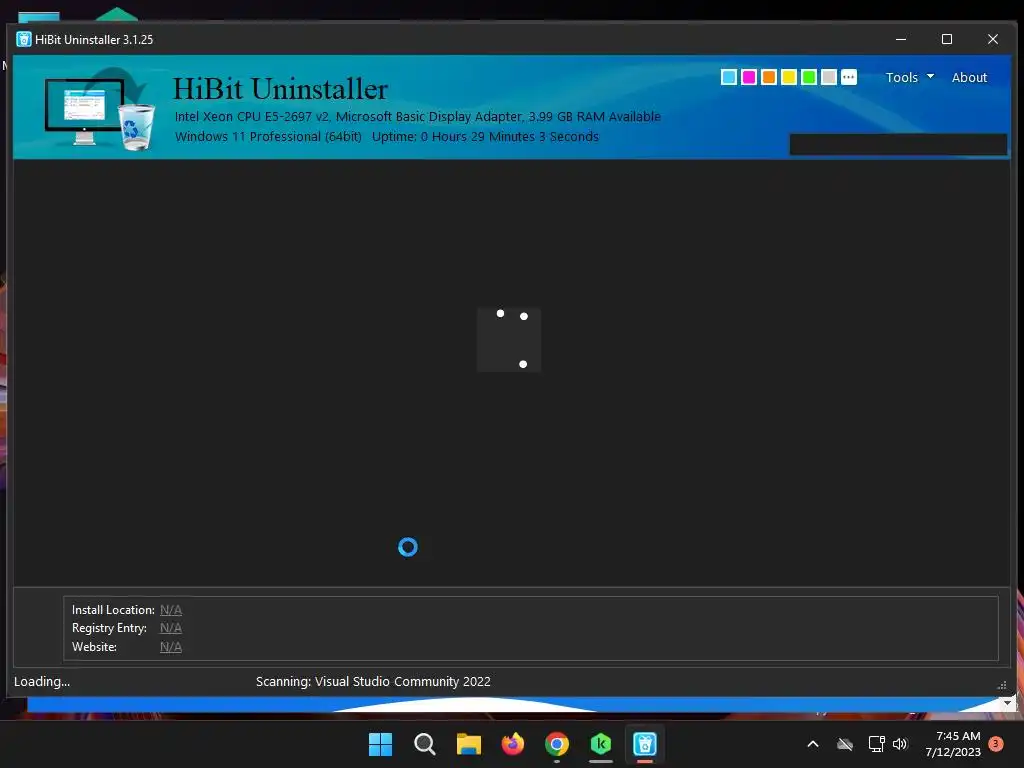
Task: Select the orange theme color swatch
Action: pyautogui.click(x=769, y=77)
